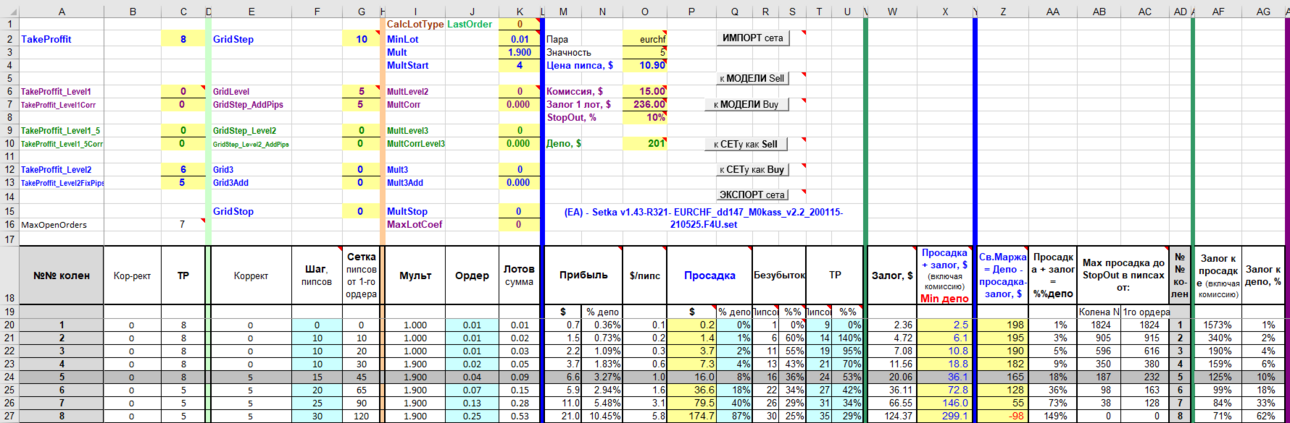Select row 24 header

(x=9, y=377)
